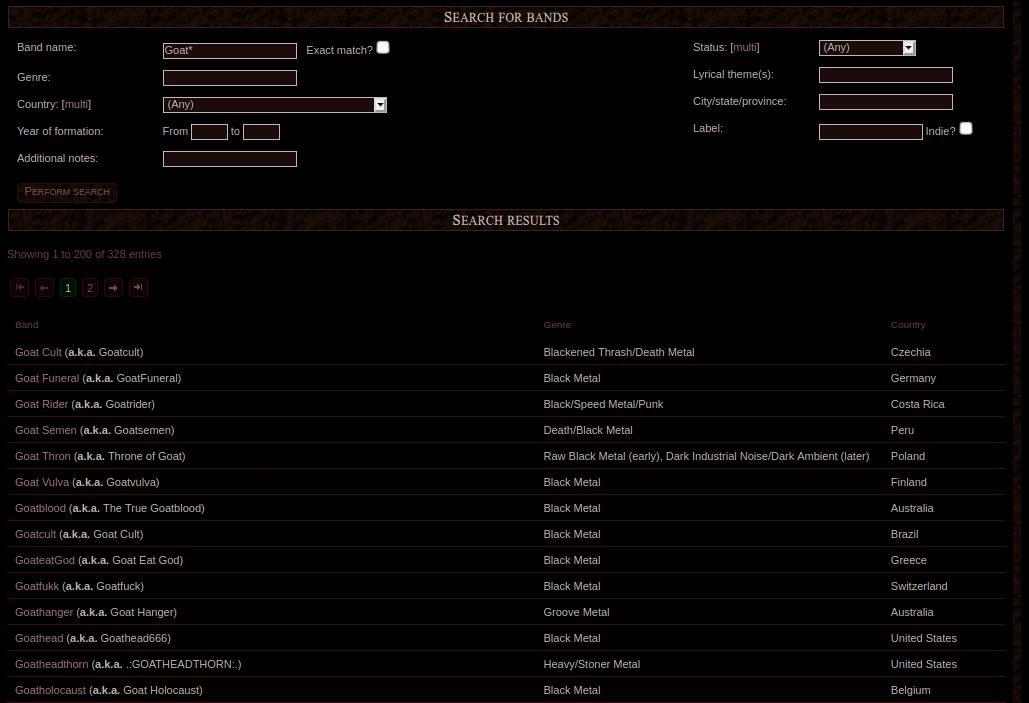This screenshot has width=1029, height=703.
Task: Go to previous results page arrow
Action: point(44,288)
